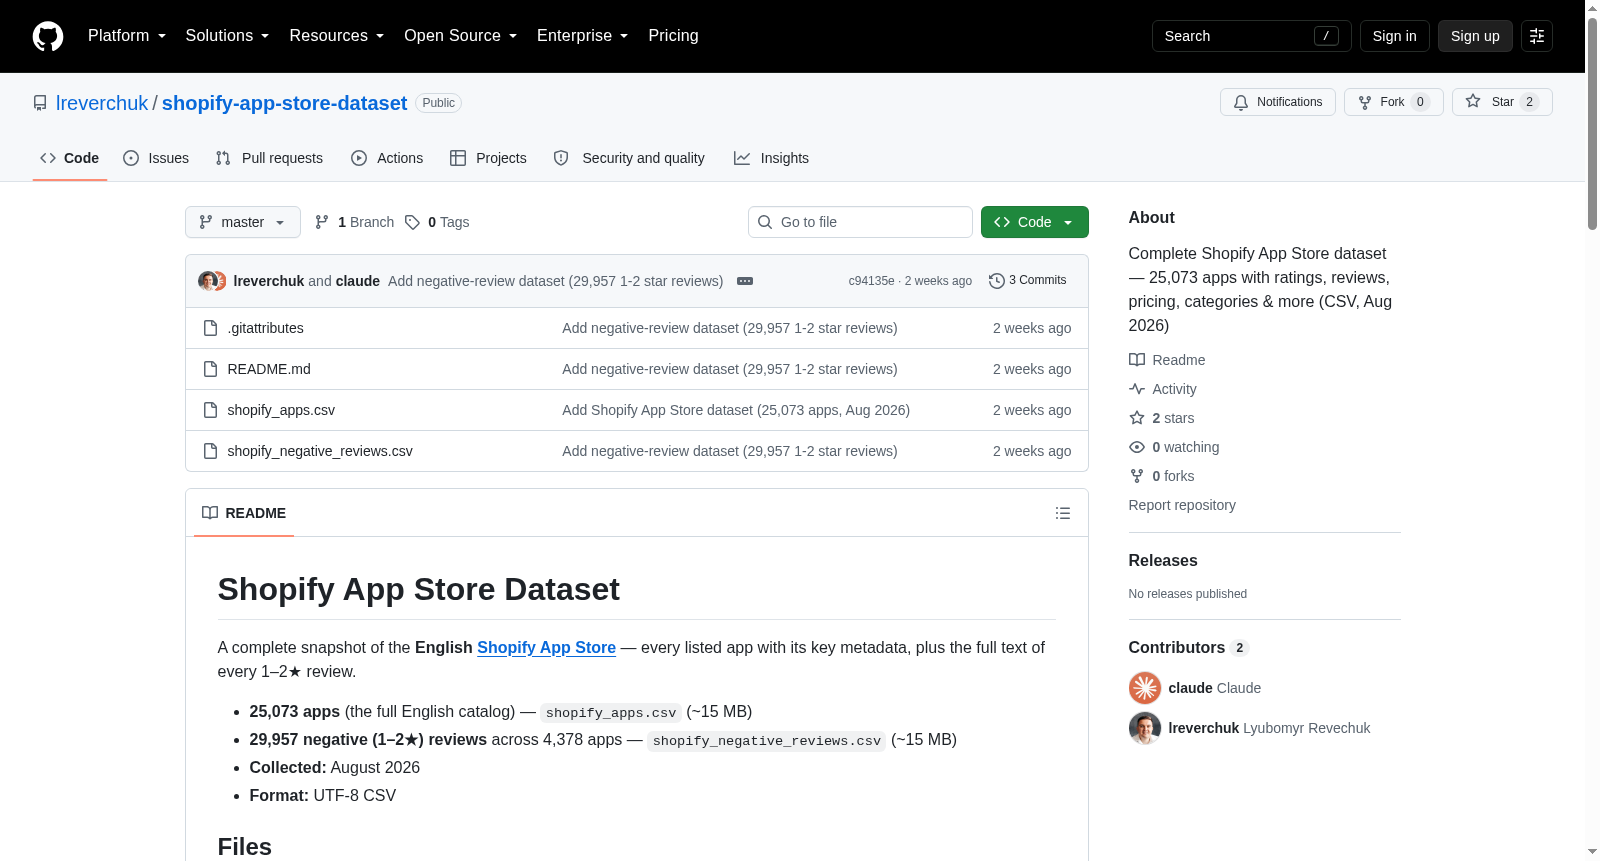
Task: Click commit author avatars in commit bar
Action: 212,281
